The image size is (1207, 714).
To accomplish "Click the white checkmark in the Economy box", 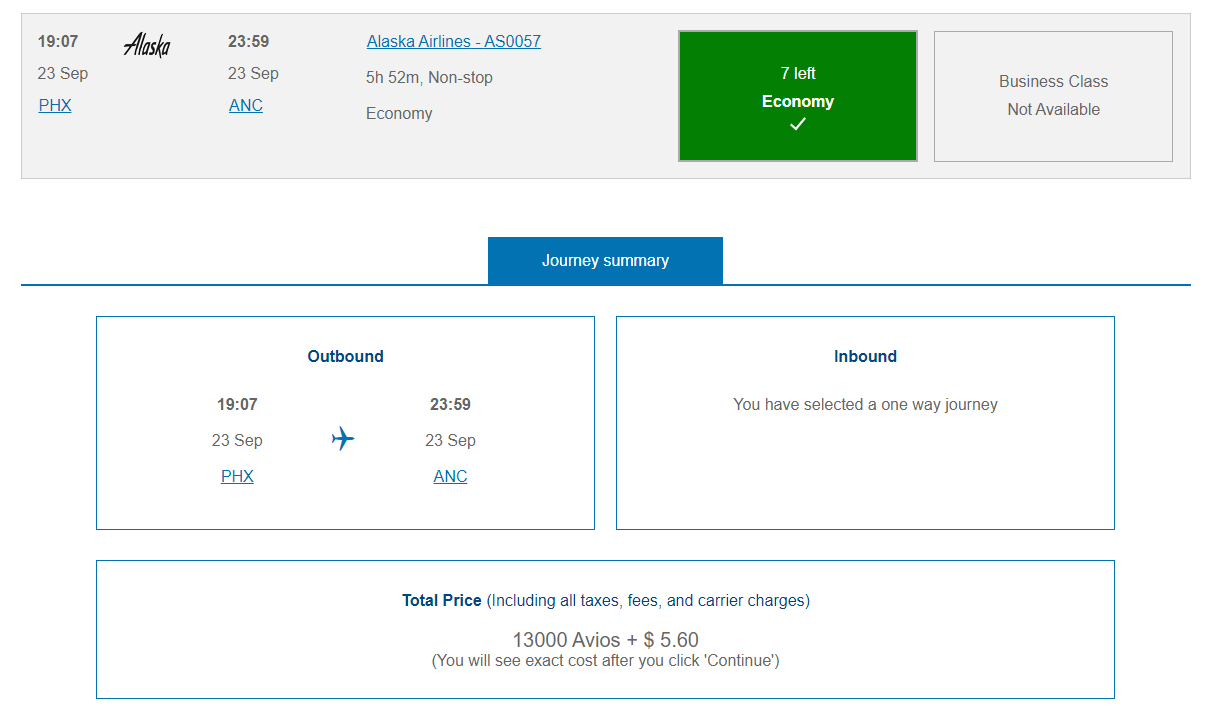I will click(x=797, y=124).
